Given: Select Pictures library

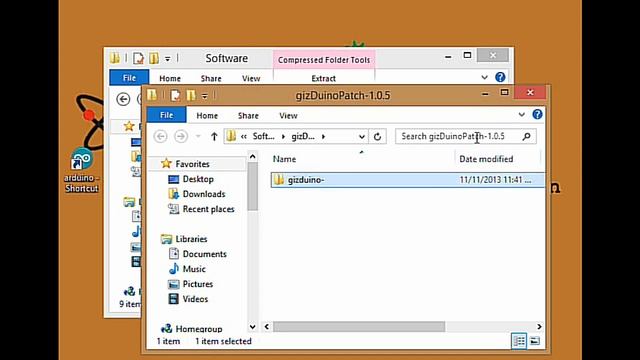Looking at the screenshot, I should tap(198, 284).
